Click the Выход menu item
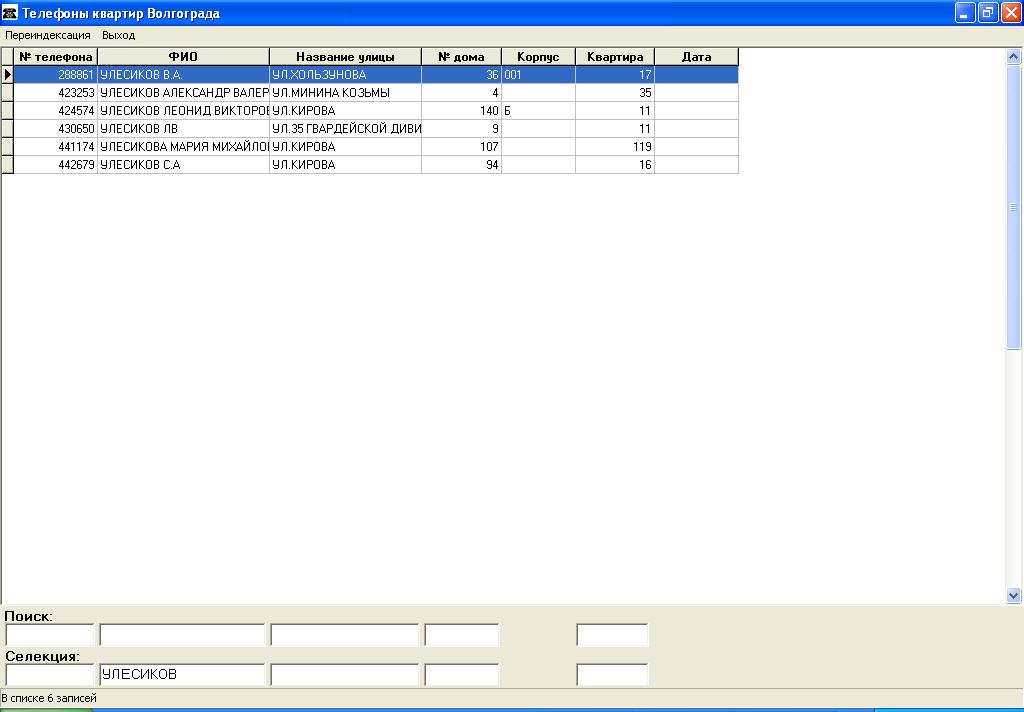 (x=119, y=35)
